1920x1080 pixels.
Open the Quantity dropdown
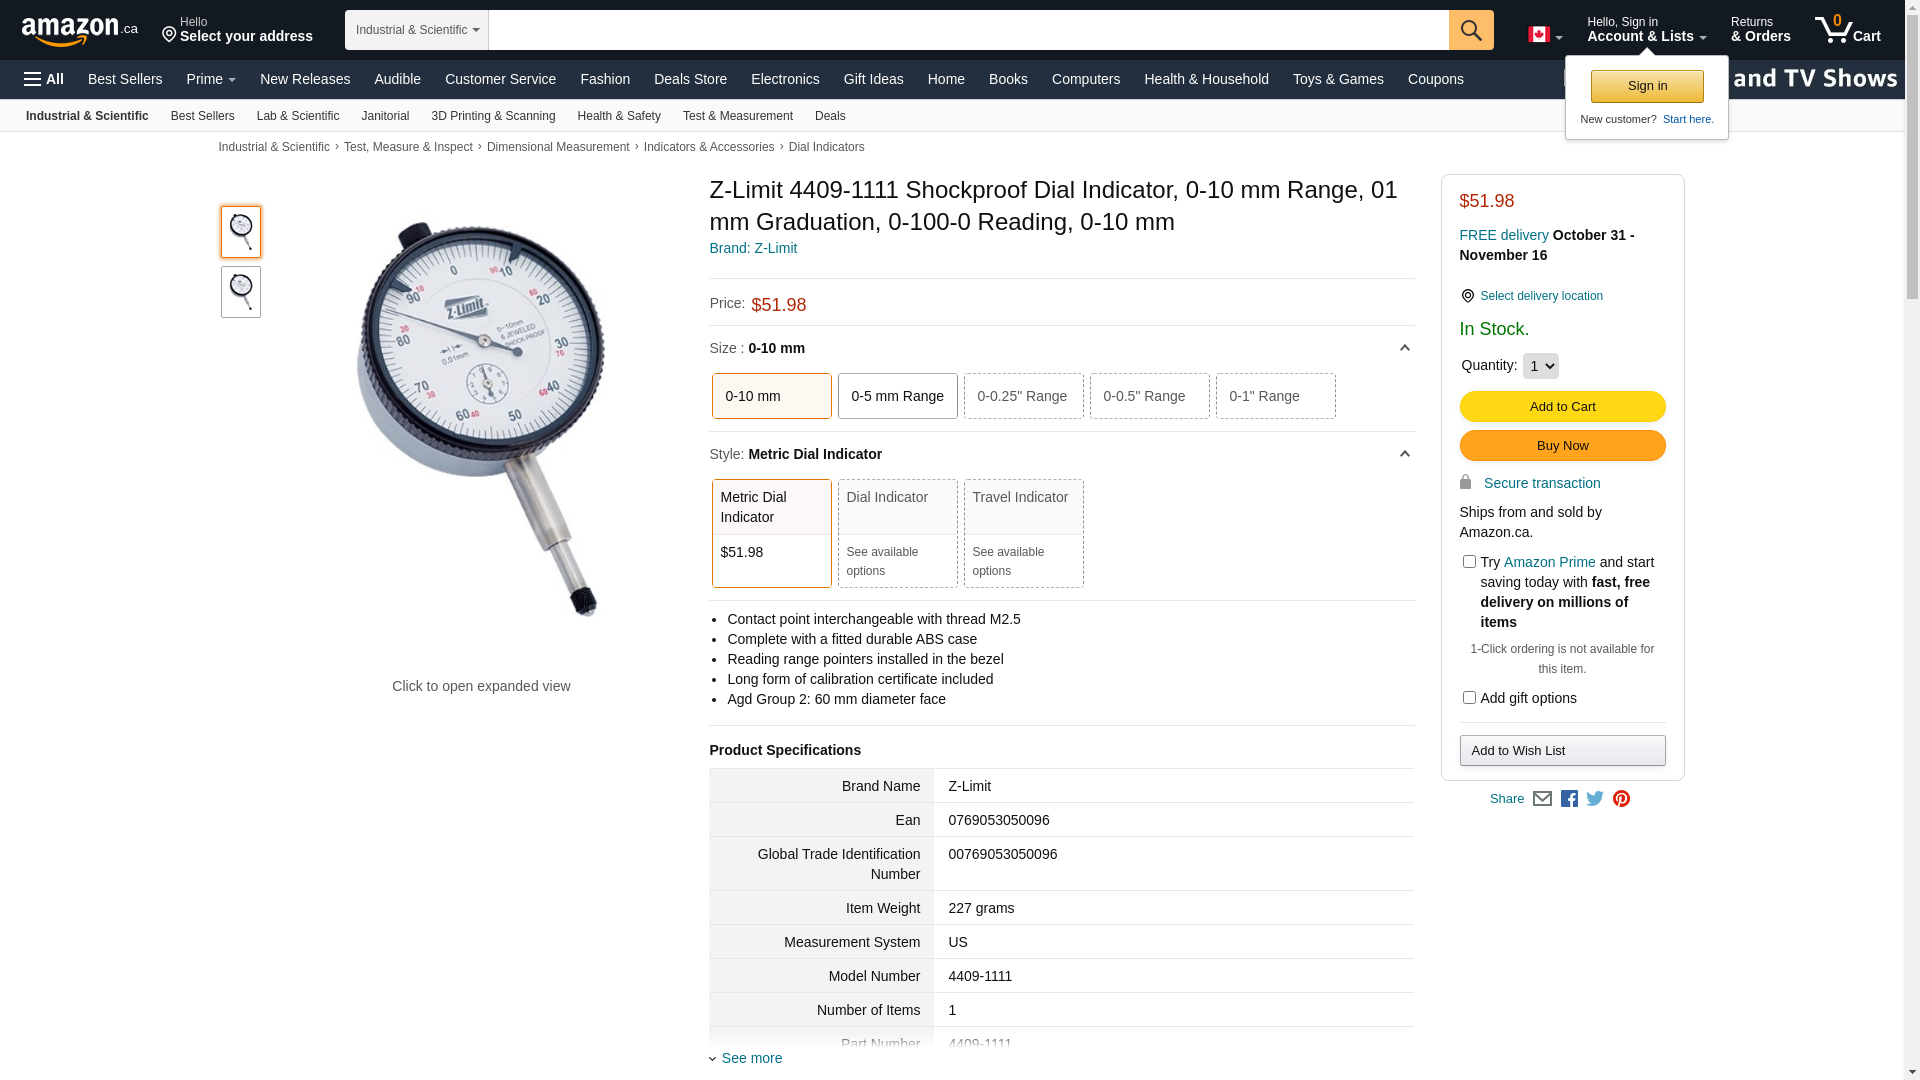[x=1540, y=366]
